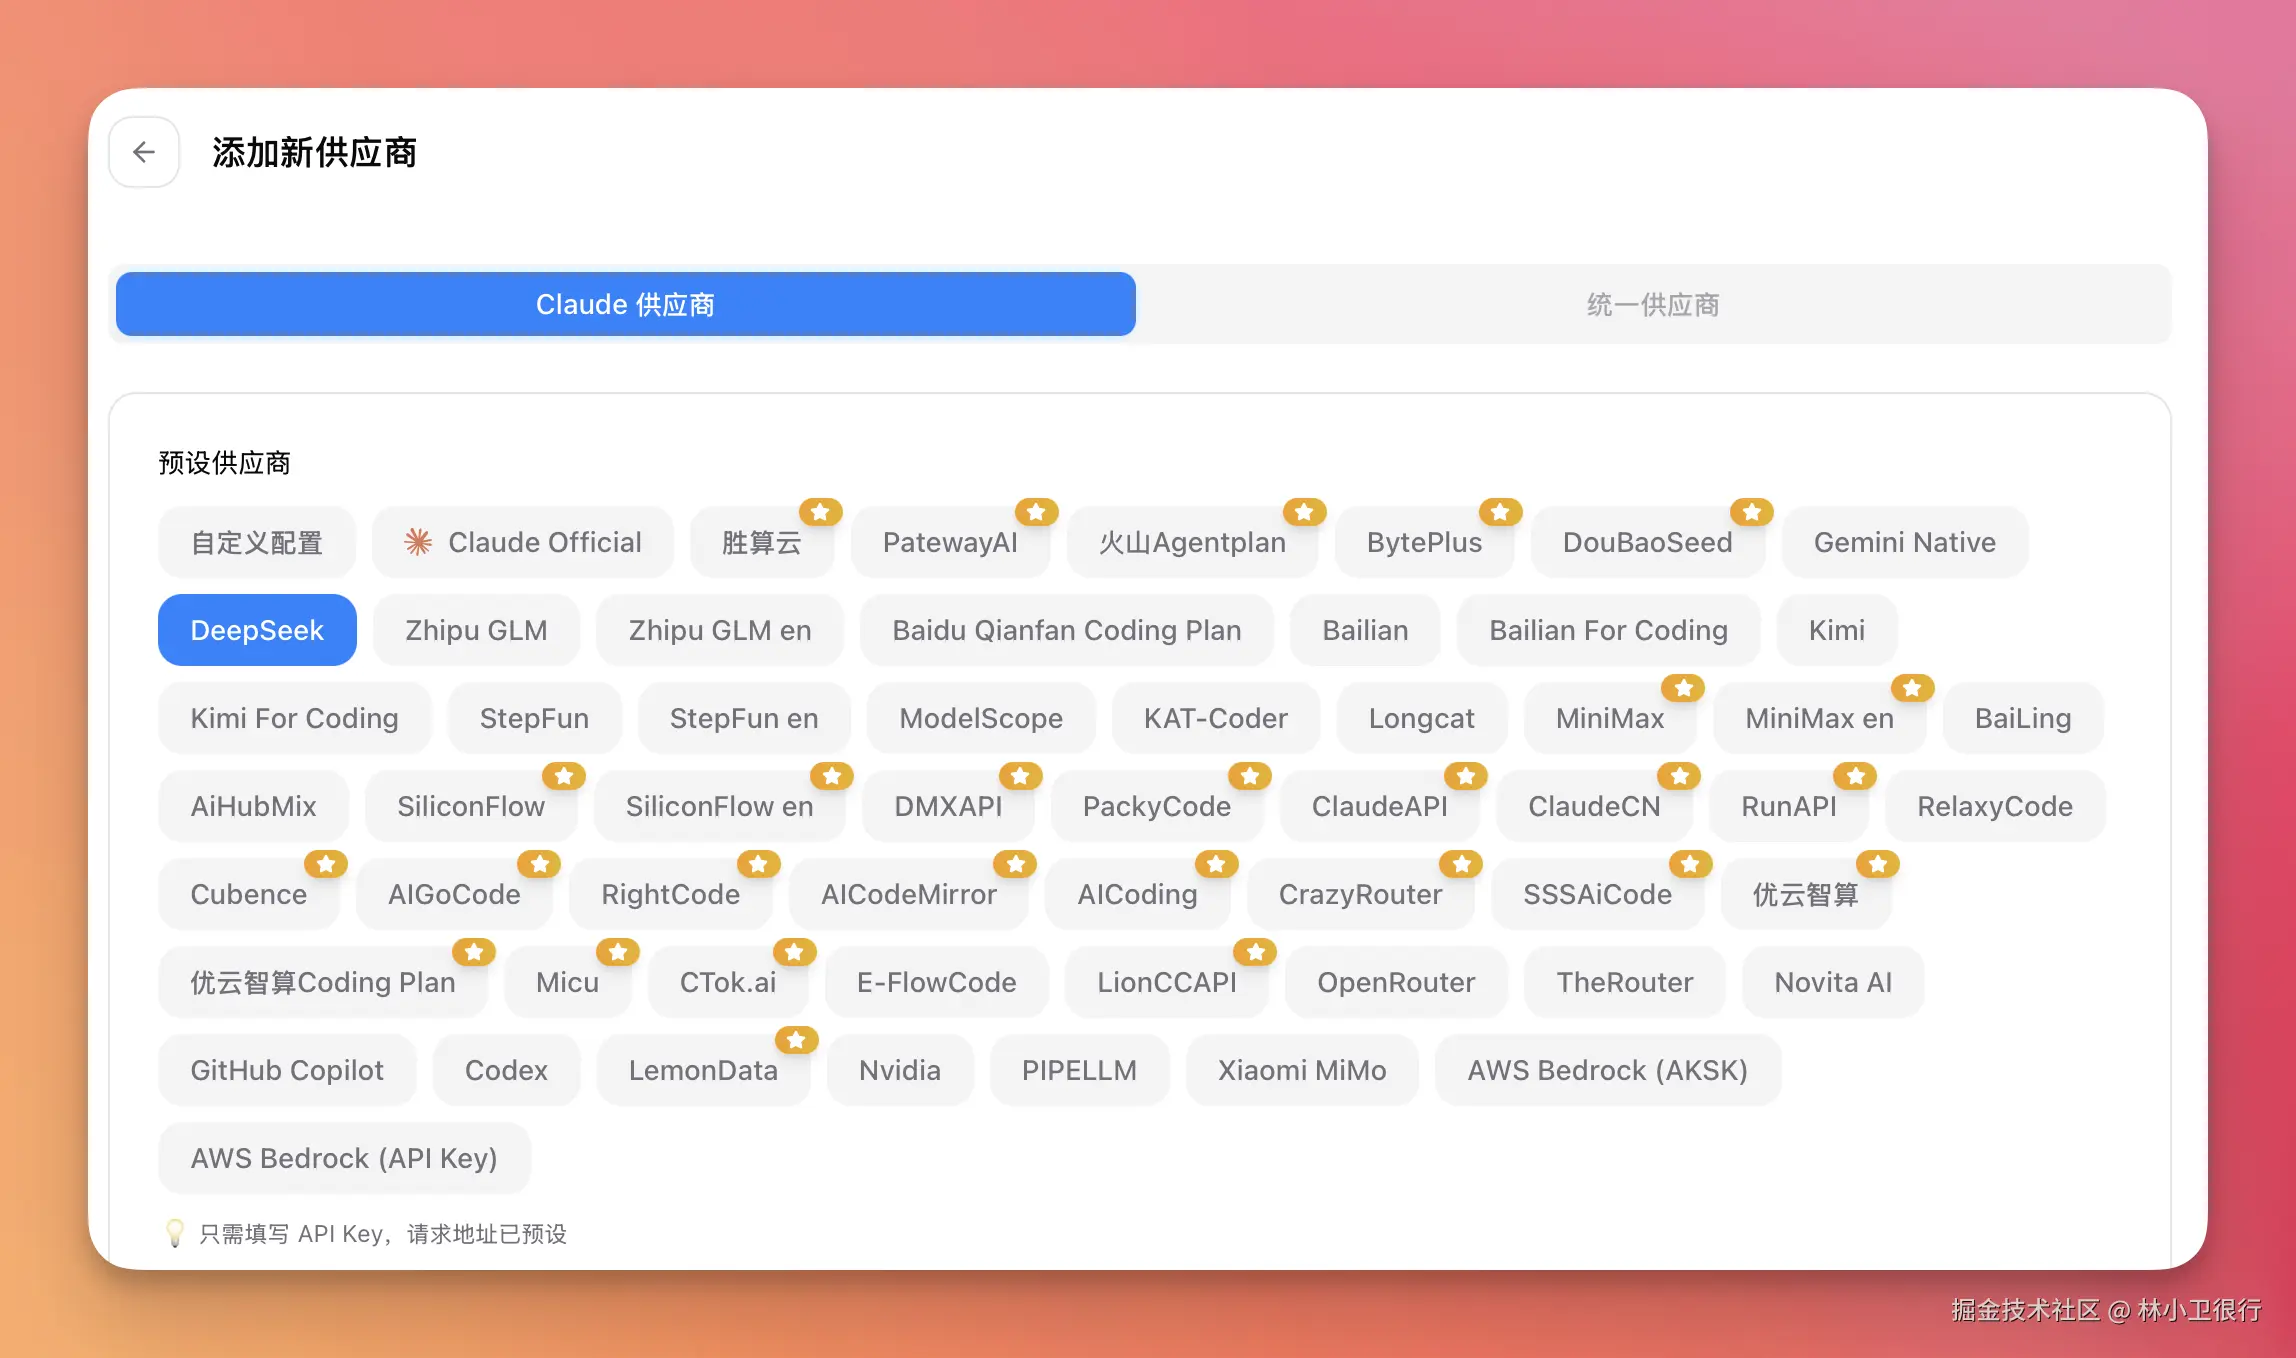Select BaiLing provider
This screenshot has width=2296, height=1358.
pyautogui.click(x=2023, y=718)
